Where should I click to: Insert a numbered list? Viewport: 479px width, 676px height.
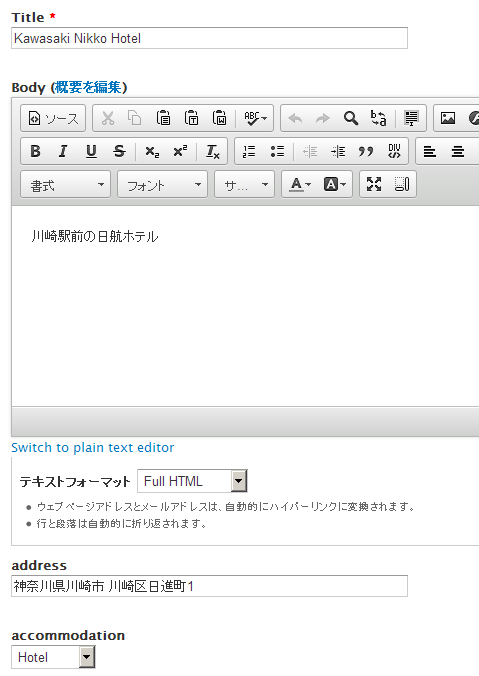(249, 151)
